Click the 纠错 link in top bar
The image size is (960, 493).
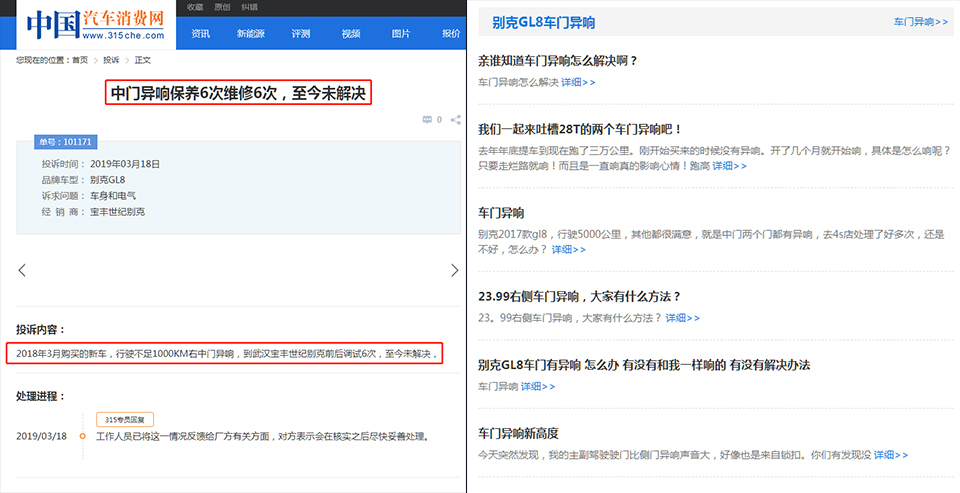(x=249, y=7)
